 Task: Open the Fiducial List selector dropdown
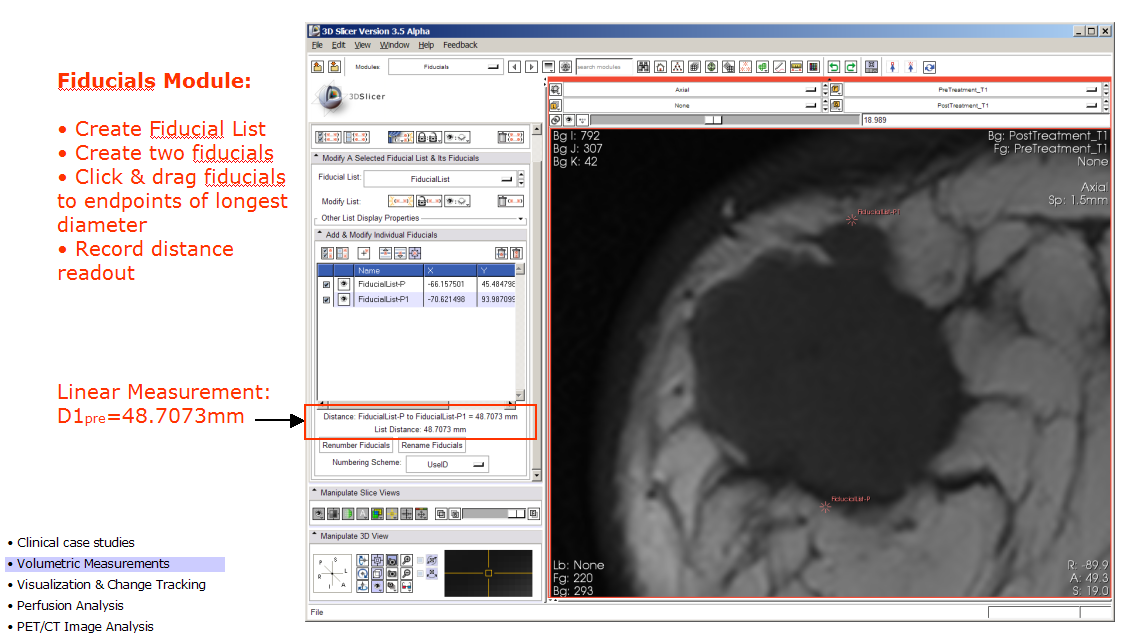[440, 178]
